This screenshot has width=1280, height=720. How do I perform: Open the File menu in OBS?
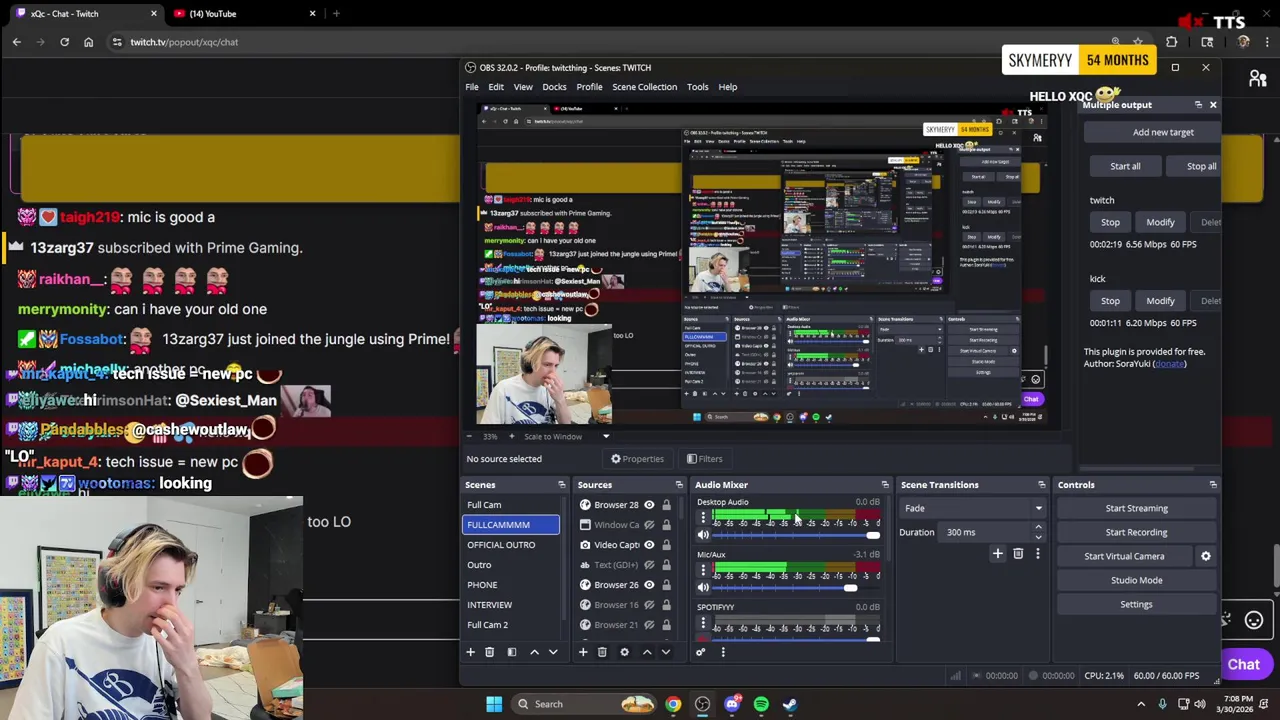pyautogui.click(x=471, y=87)
